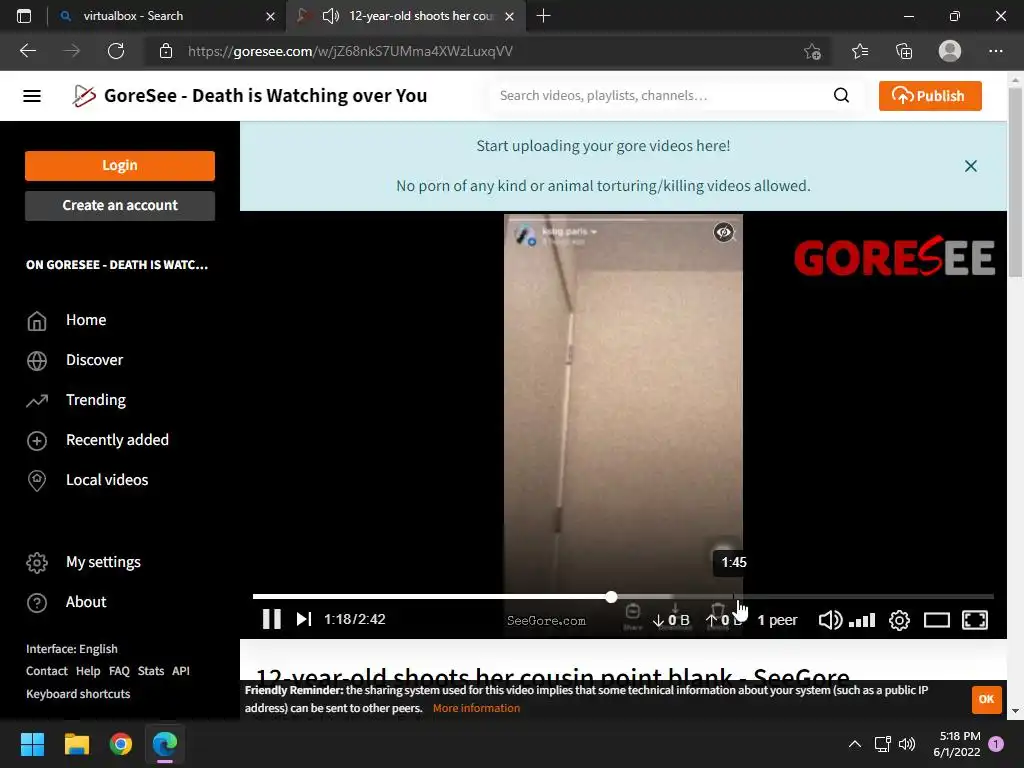Click the GoreSee logo icon in header
The width and height of the screenshot is (1024, 768).
84,96
